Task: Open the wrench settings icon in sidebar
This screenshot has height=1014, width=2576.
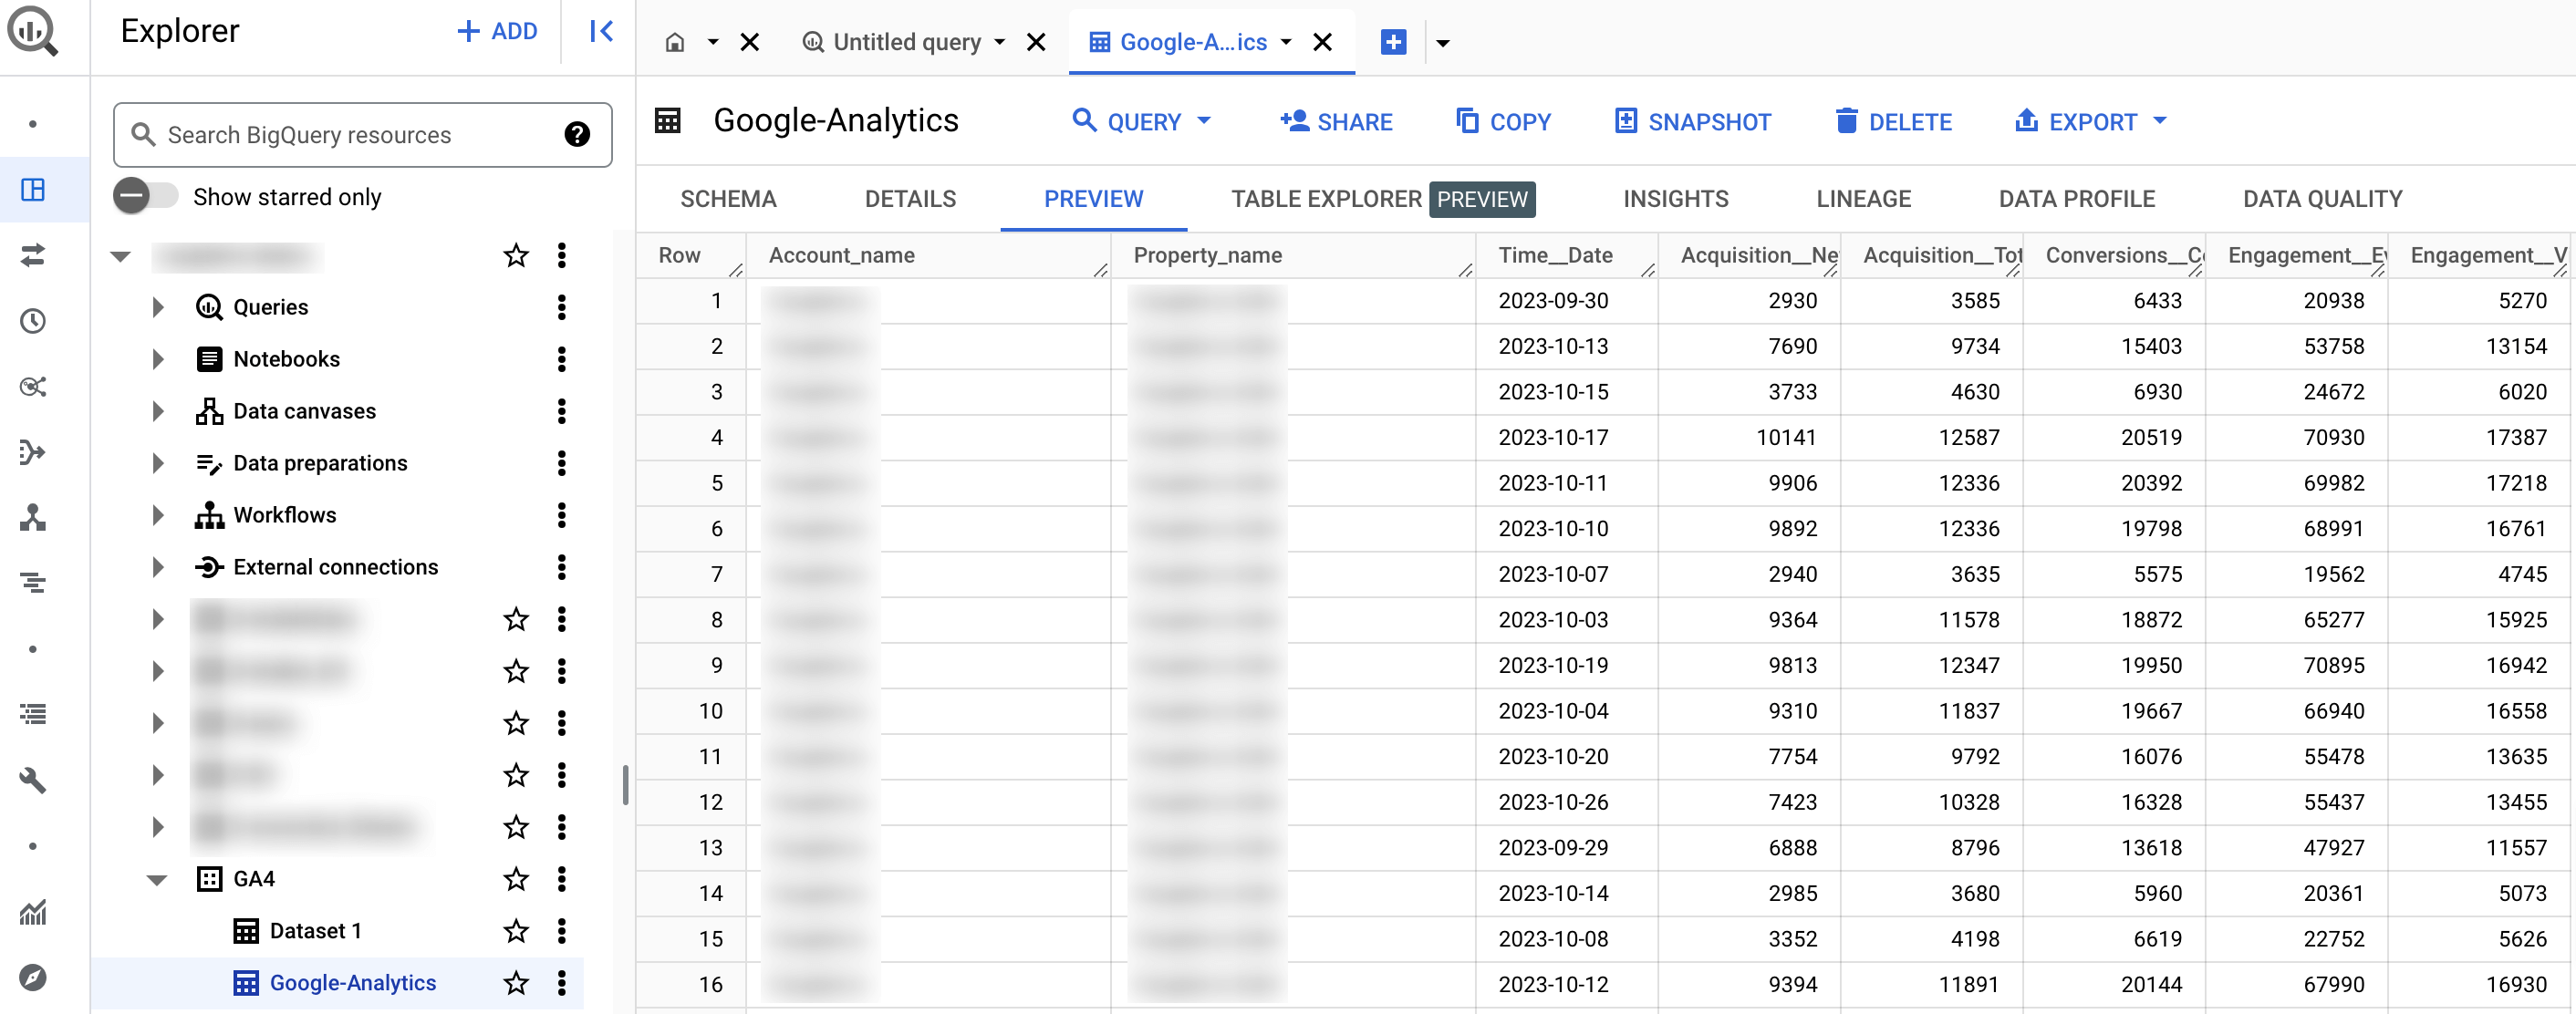Action: (x=33, y=780)
